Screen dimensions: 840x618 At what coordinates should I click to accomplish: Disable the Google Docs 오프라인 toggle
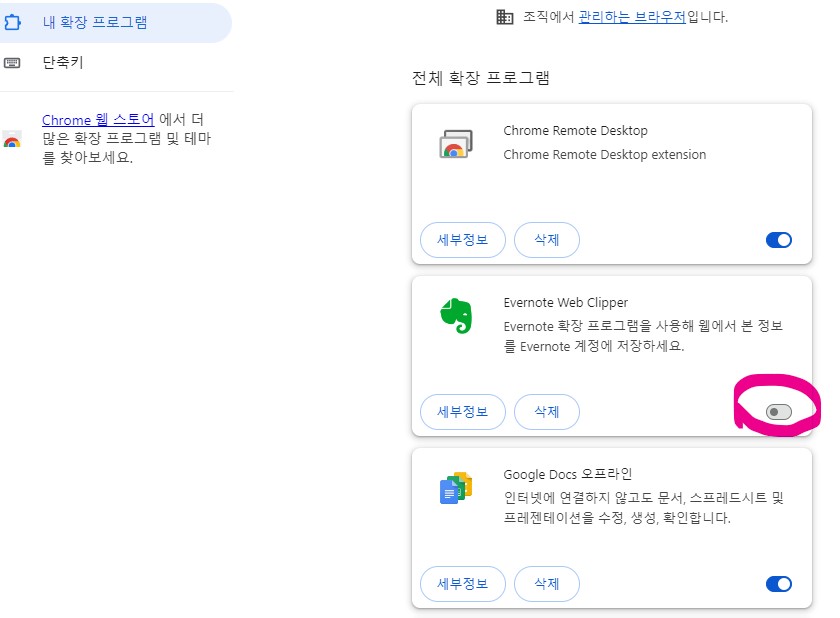(779, 584)
